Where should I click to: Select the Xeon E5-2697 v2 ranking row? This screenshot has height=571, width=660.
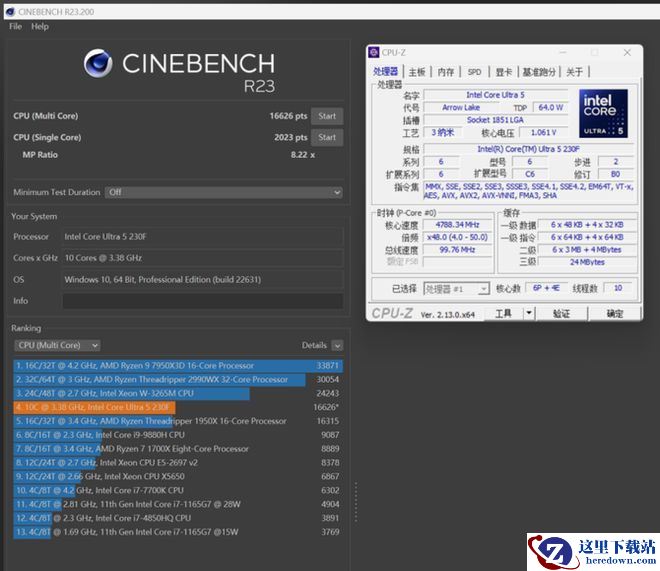tap(178, 463)
